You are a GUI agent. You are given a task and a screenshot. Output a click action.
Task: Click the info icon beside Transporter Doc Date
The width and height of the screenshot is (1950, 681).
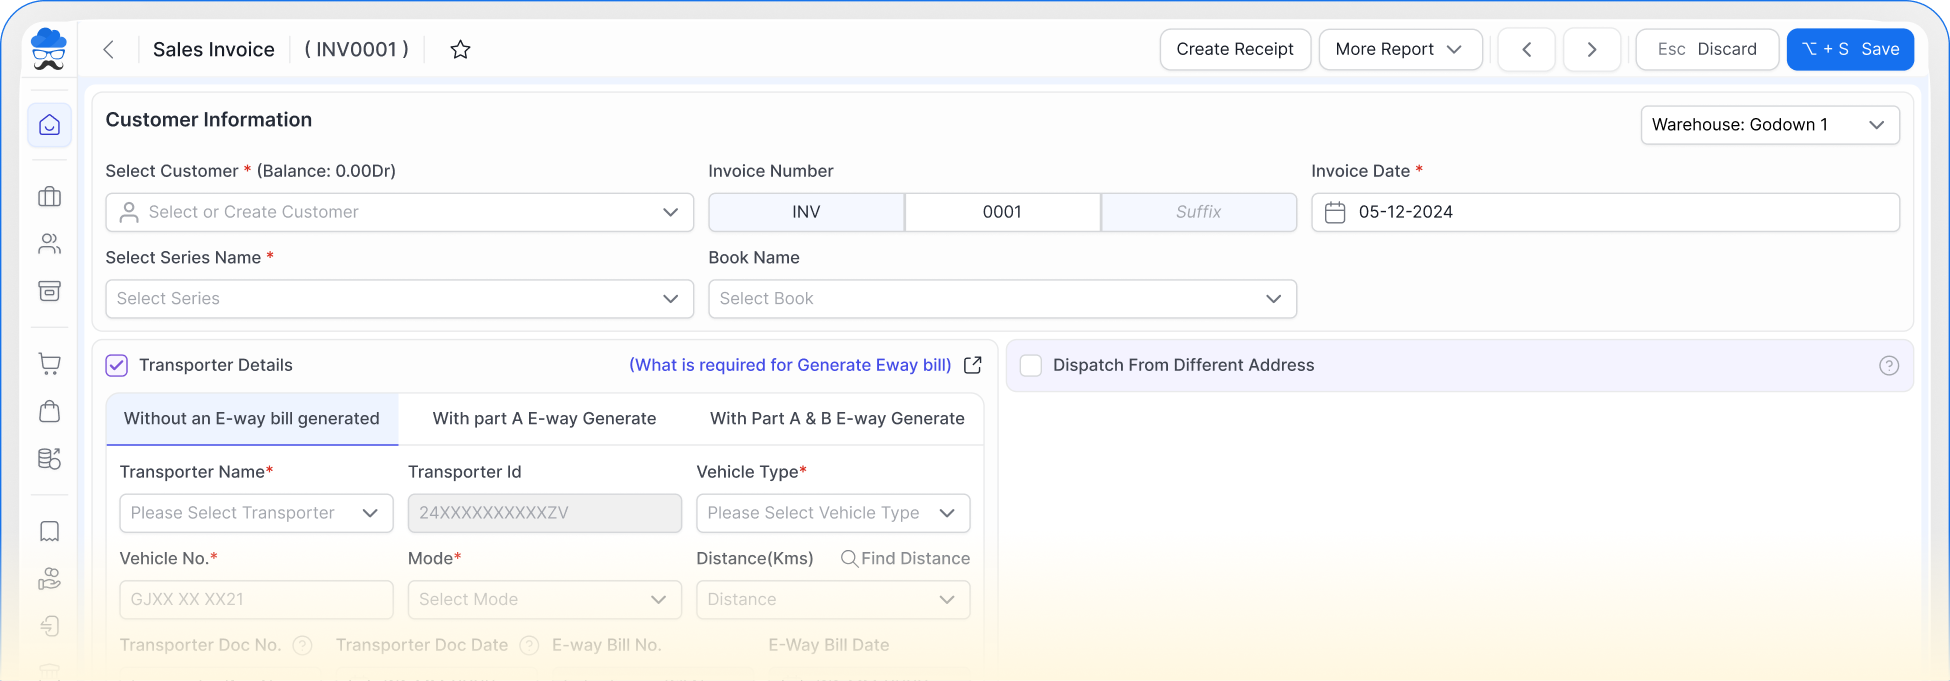pyautogui.click(x=530, y=645)
